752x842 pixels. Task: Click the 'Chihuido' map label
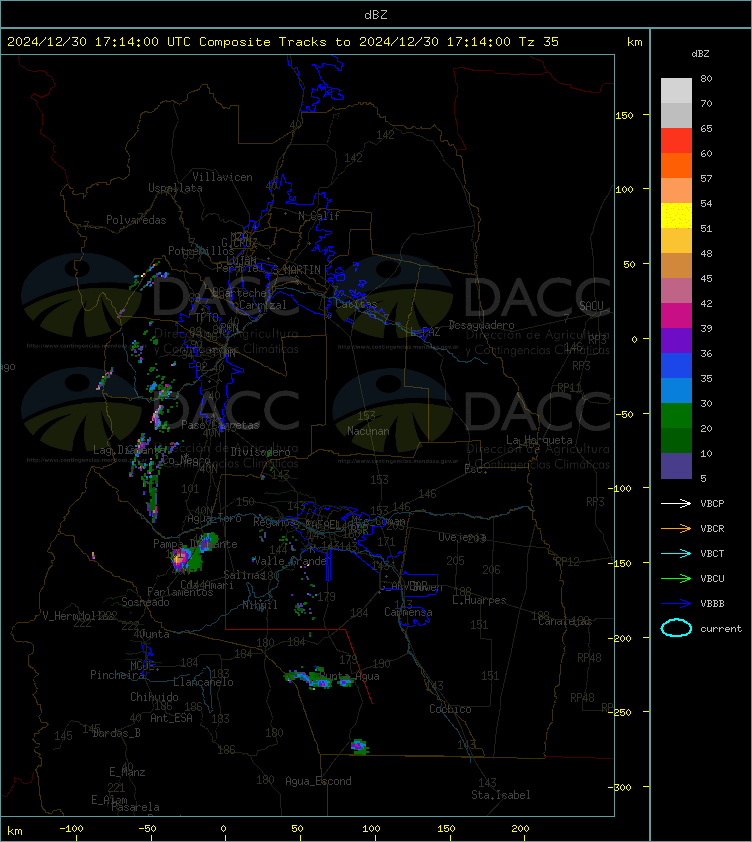(154, 697)
